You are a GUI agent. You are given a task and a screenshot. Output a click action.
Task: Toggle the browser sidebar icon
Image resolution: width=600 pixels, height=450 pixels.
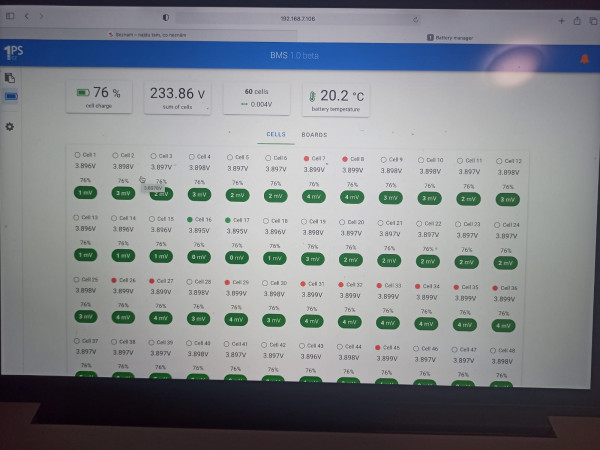pos(10,16)
